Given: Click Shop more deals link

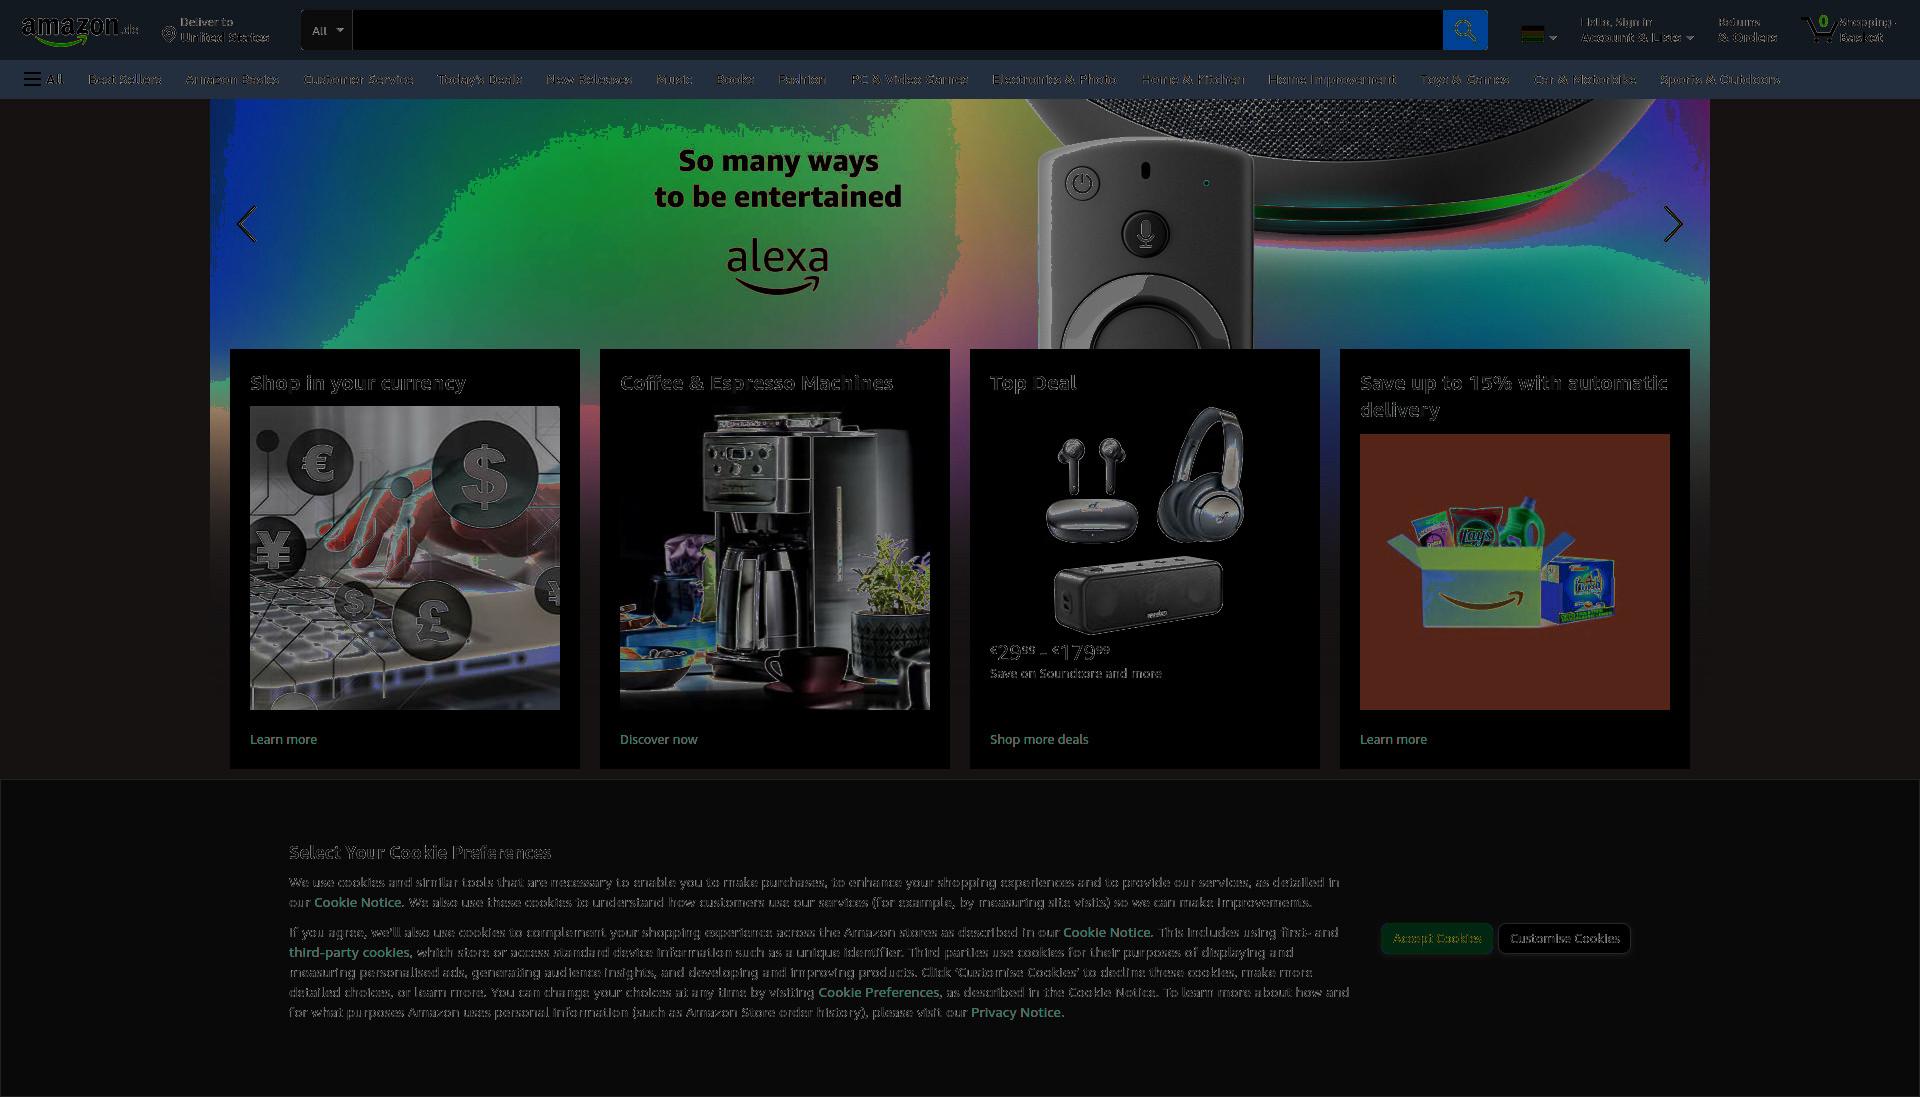Looking at the screenshot, I should tap(1039, 740).
